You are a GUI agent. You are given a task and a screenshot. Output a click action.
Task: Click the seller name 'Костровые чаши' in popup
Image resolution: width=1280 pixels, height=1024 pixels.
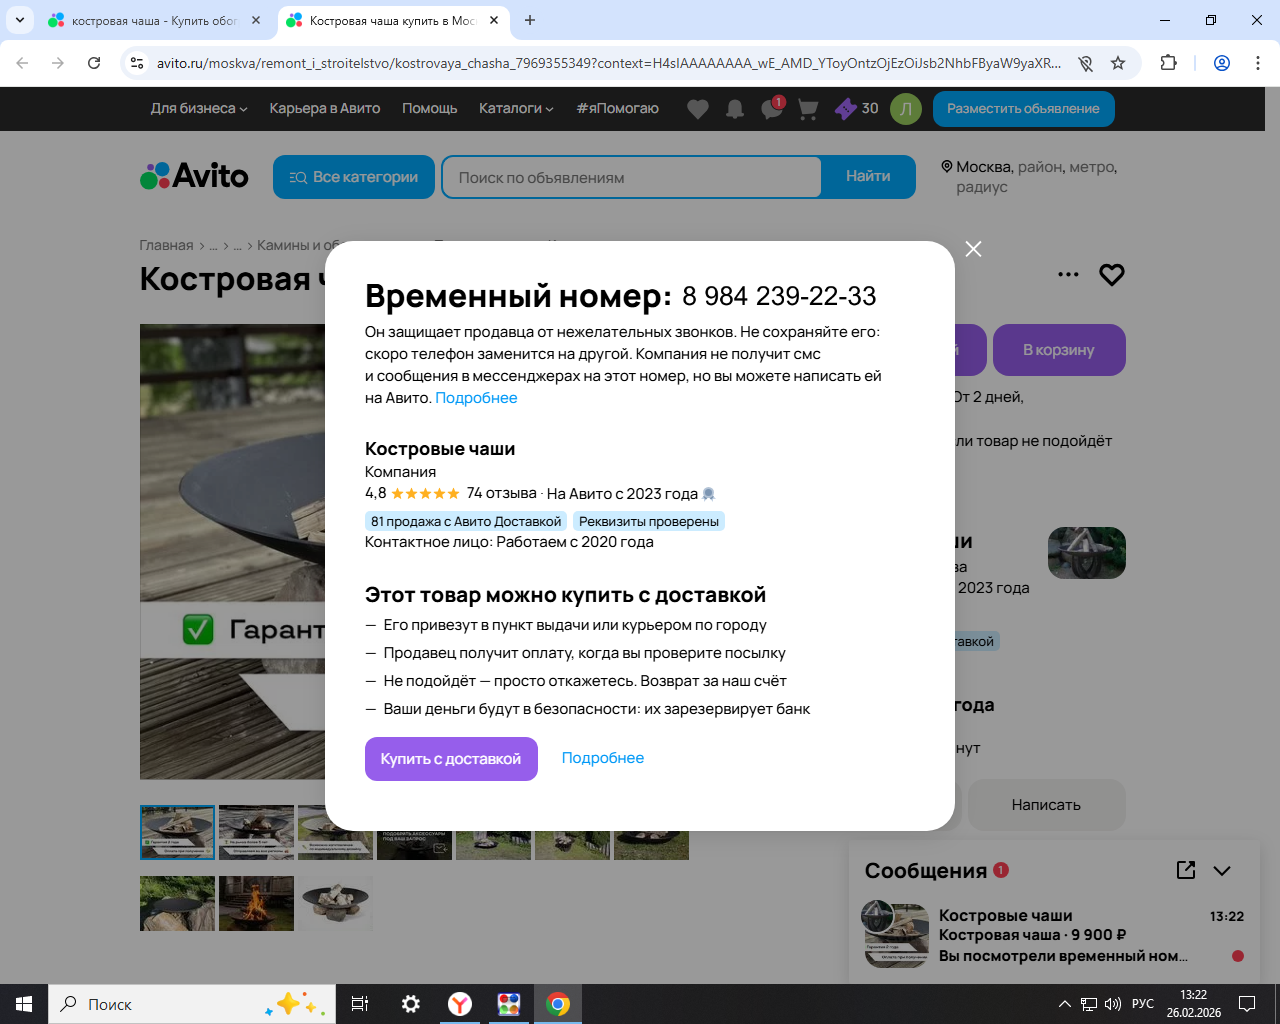click(440, 449)
